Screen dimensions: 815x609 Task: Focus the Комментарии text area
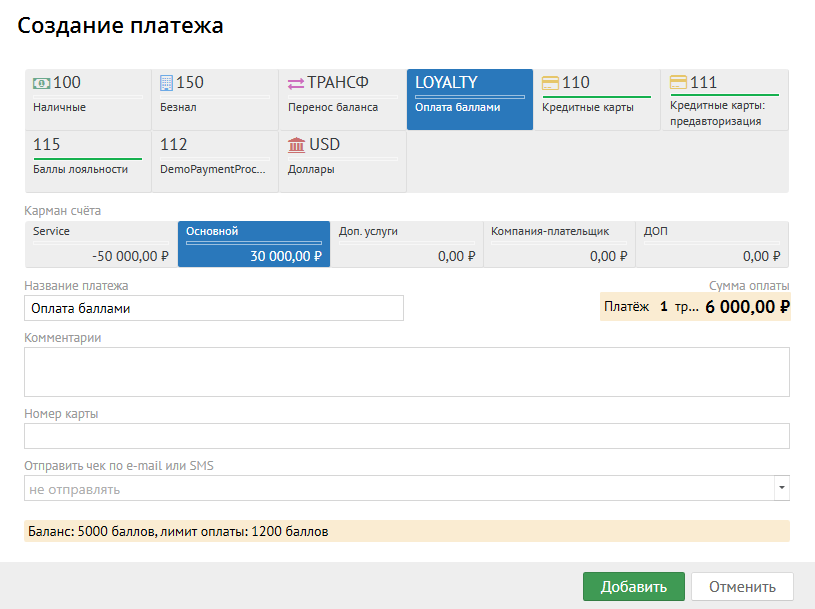pyautogui.click(x=407, y=372)
